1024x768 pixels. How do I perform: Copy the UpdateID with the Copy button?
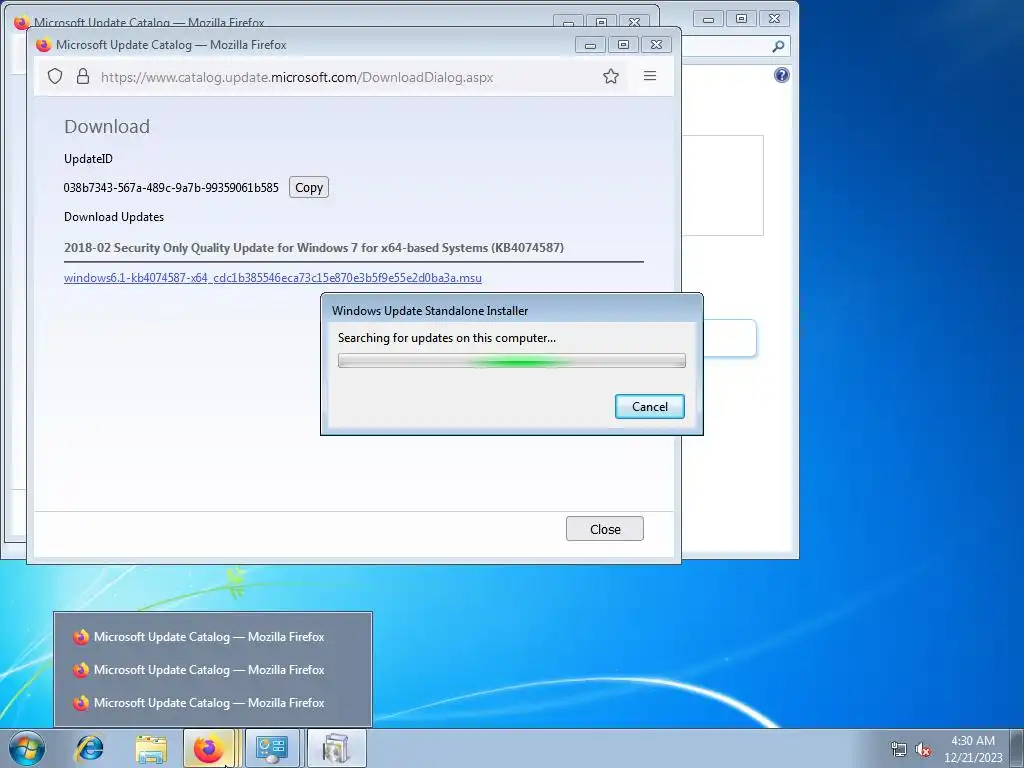pos(309,187)
